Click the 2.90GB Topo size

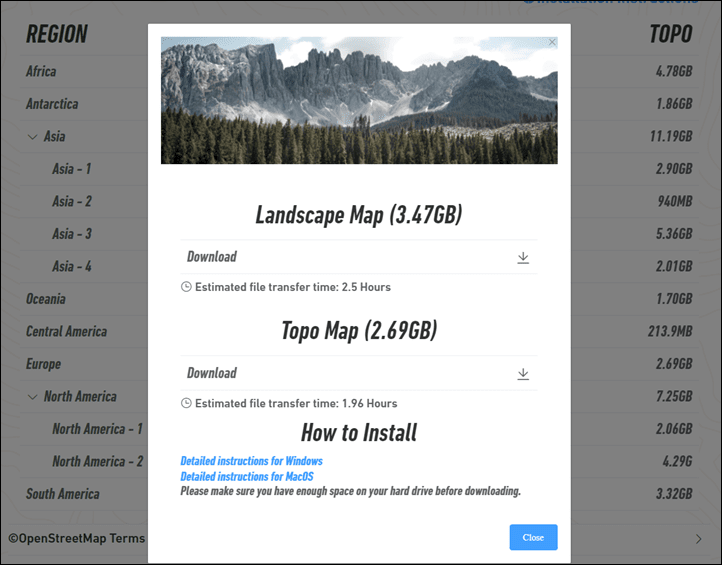coord(674,169)
